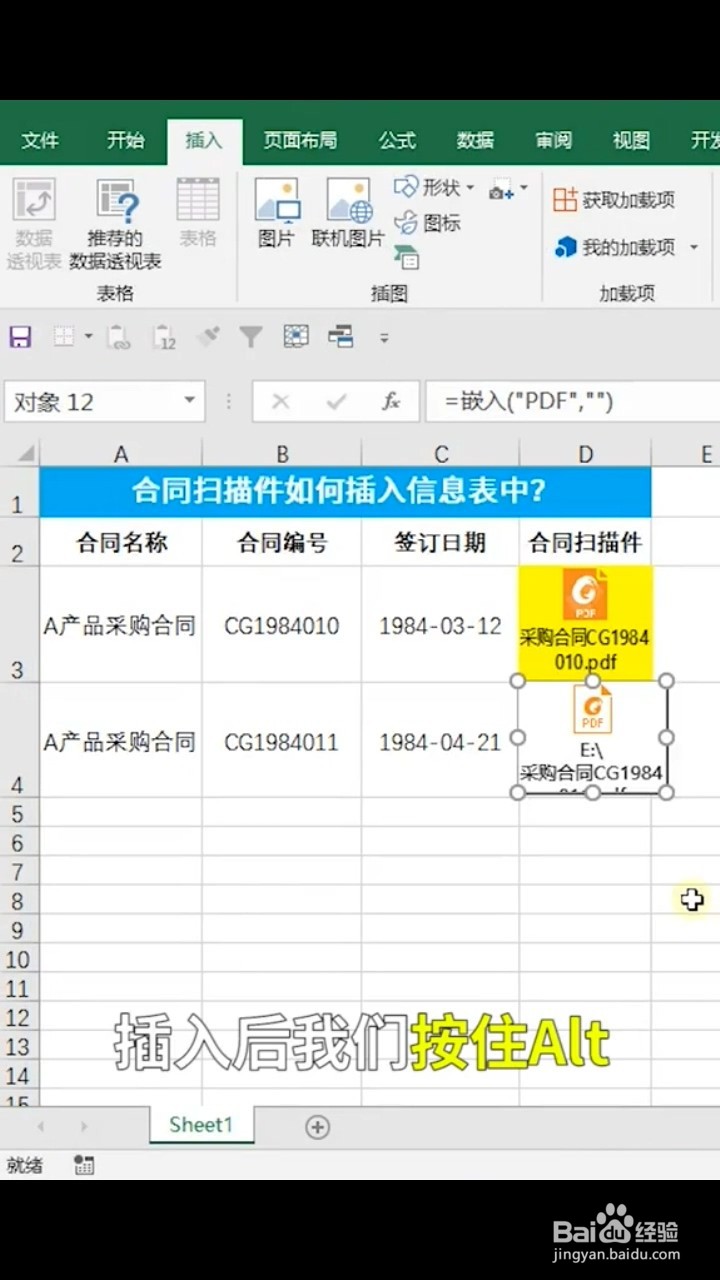The image size is (720, 1280).
Task: Click the form window icon in quick toolbar
Action: click(x=340, y=337)
